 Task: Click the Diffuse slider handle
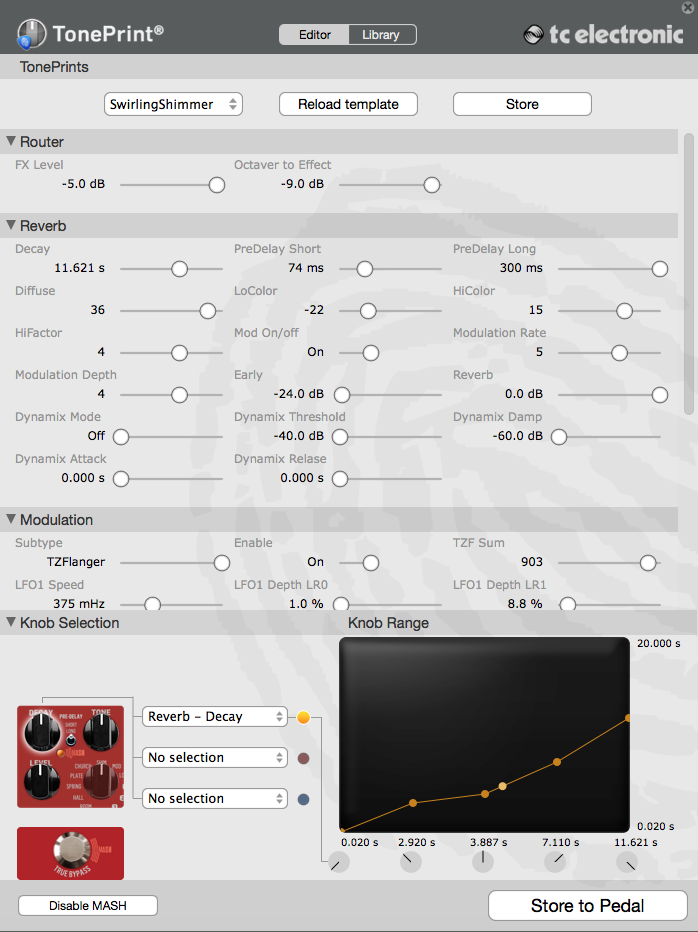pyautogui.click(x=207, y=311)
